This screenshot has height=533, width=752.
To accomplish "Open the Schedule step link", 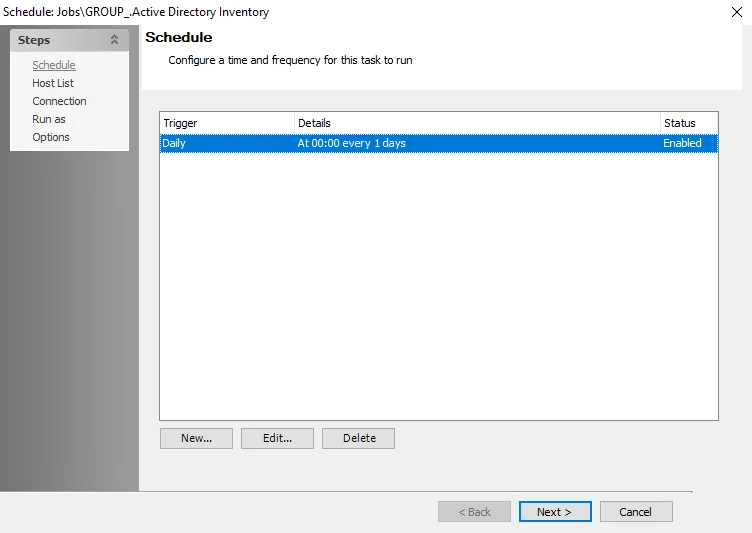I will pos(54,65).
